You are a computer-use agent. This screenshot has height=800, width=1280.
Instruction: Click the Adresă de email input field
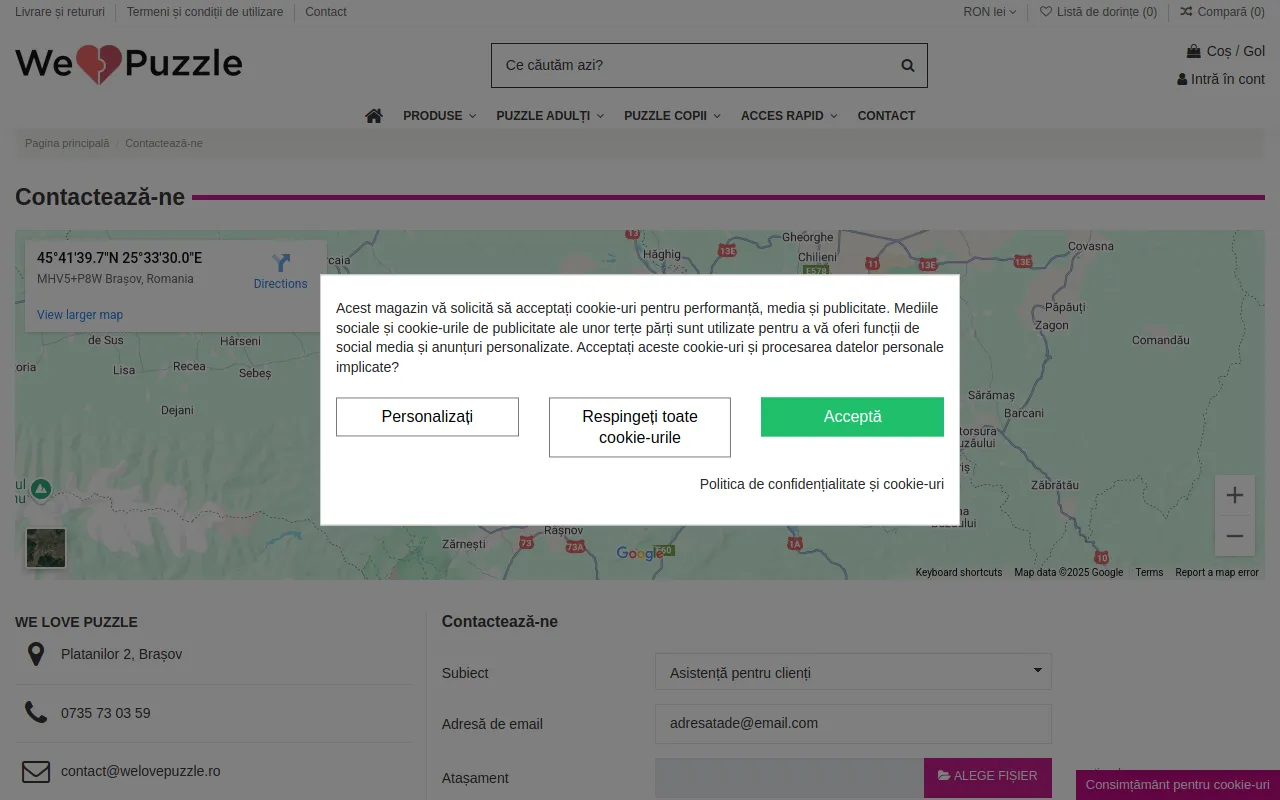tap(853, 723)
